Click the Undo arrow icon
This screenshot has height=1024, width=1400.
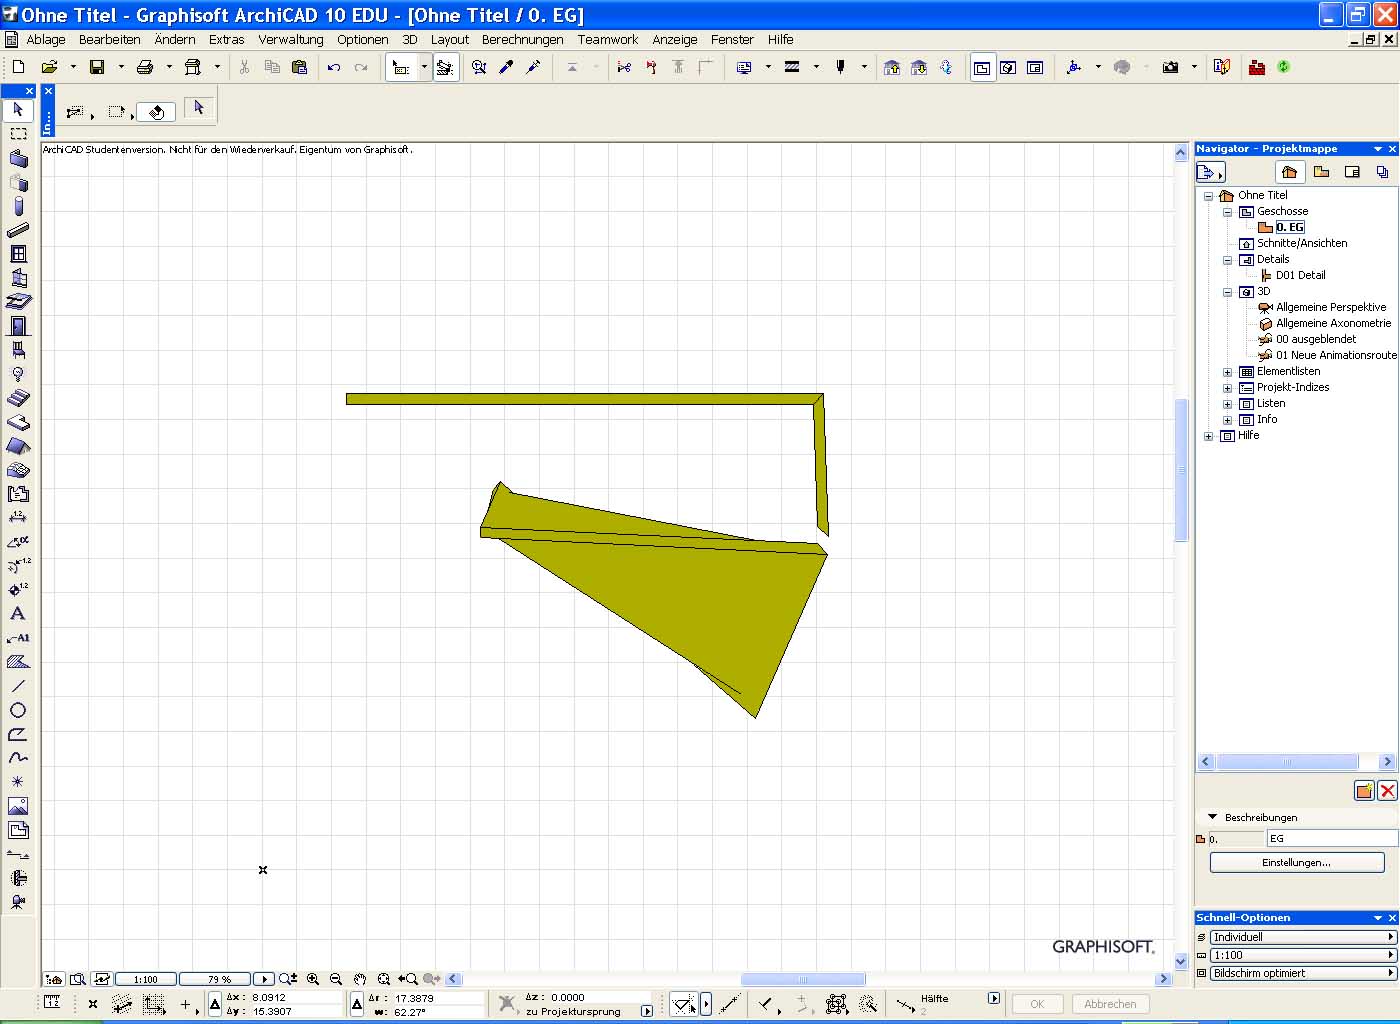tap(334, 67)
